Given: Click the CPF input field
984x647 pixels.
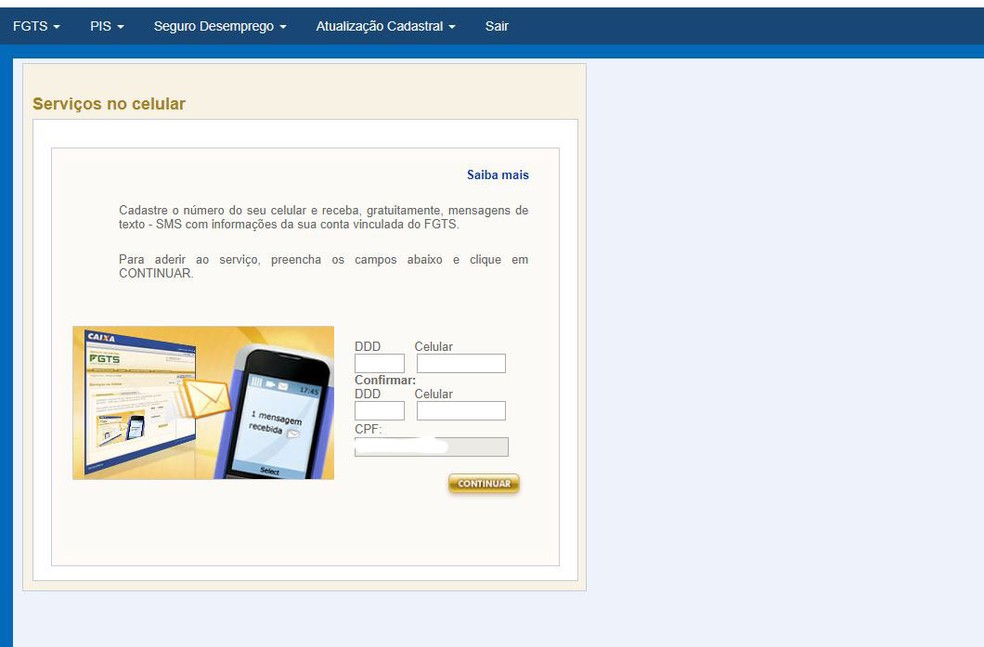Looking at the screenshot, I should pyautogui.click(x=431, y=447).
